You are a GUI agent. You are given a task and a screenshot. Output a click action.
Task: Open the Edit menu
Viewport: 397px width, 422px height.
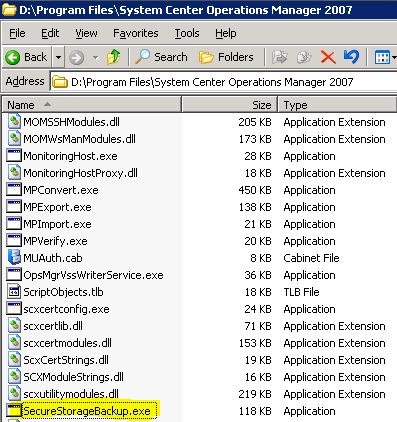(x=50, y=33)
